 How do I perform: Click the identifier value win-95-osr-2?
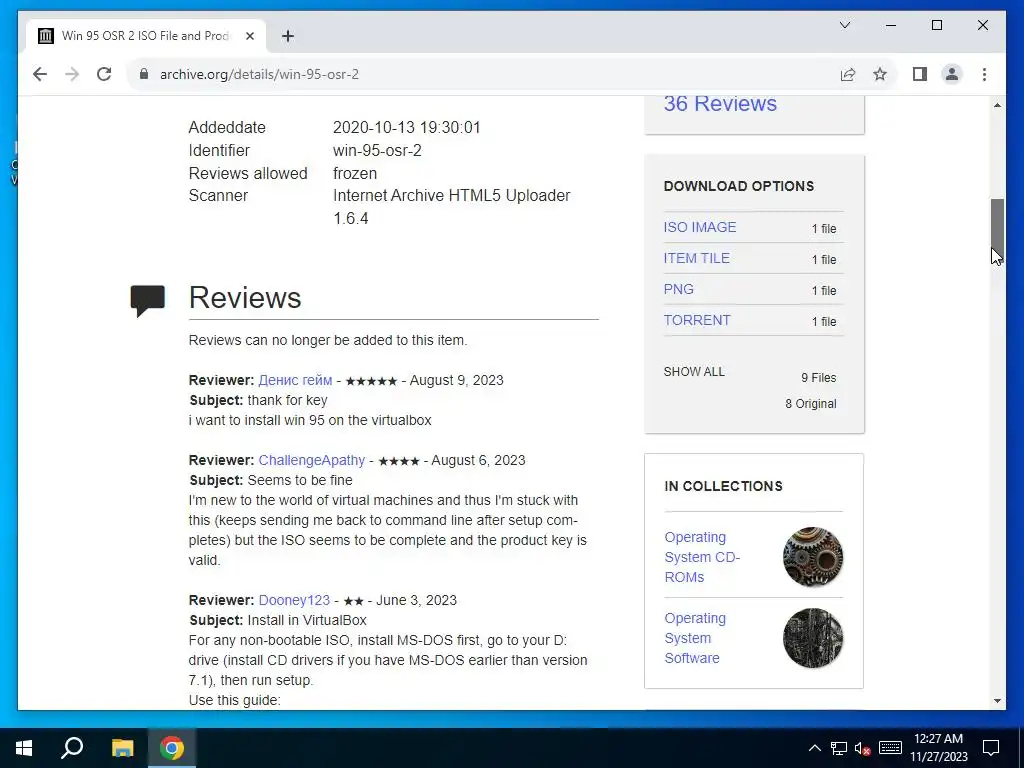point(377,150)
